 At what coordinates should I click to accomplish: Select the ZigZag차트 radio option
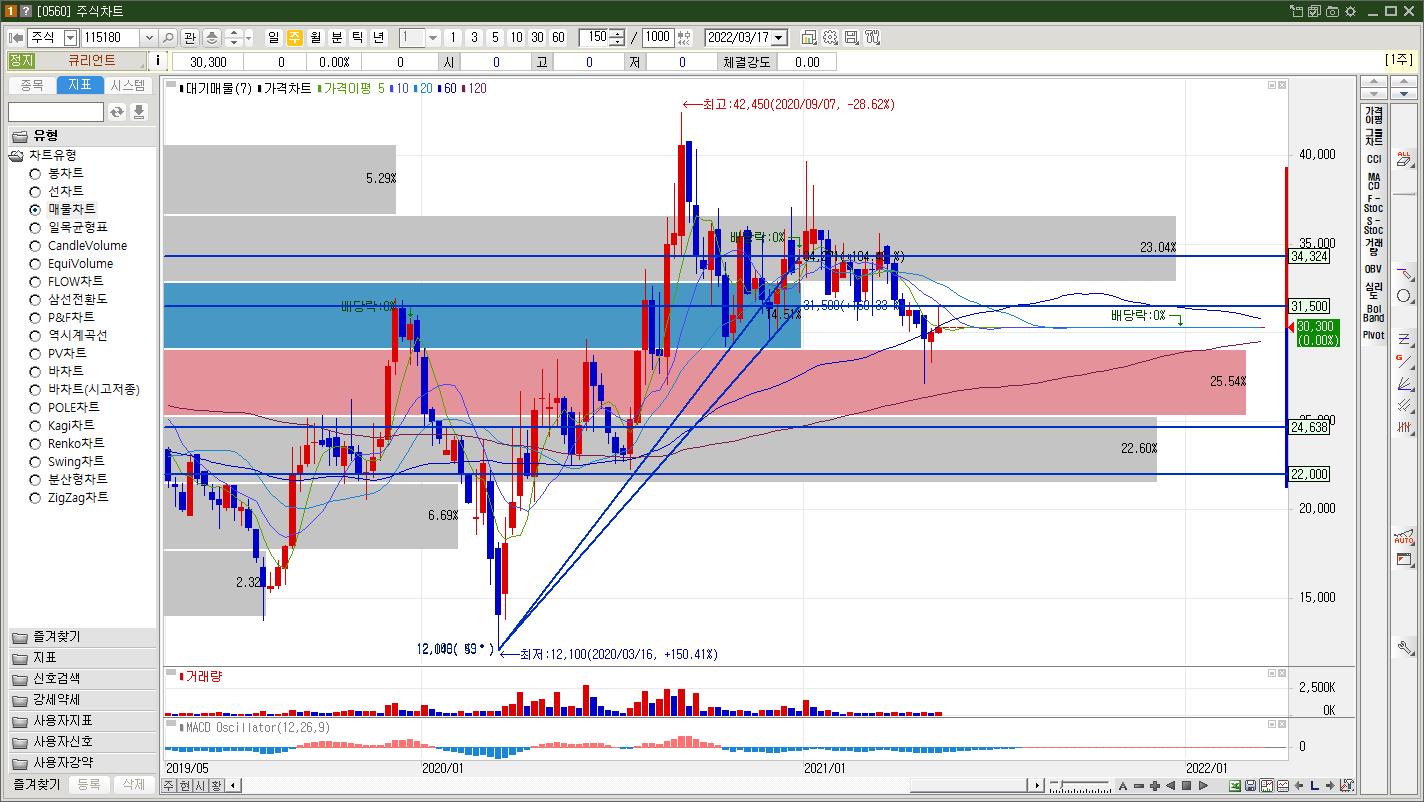click(x=35, y=498)
